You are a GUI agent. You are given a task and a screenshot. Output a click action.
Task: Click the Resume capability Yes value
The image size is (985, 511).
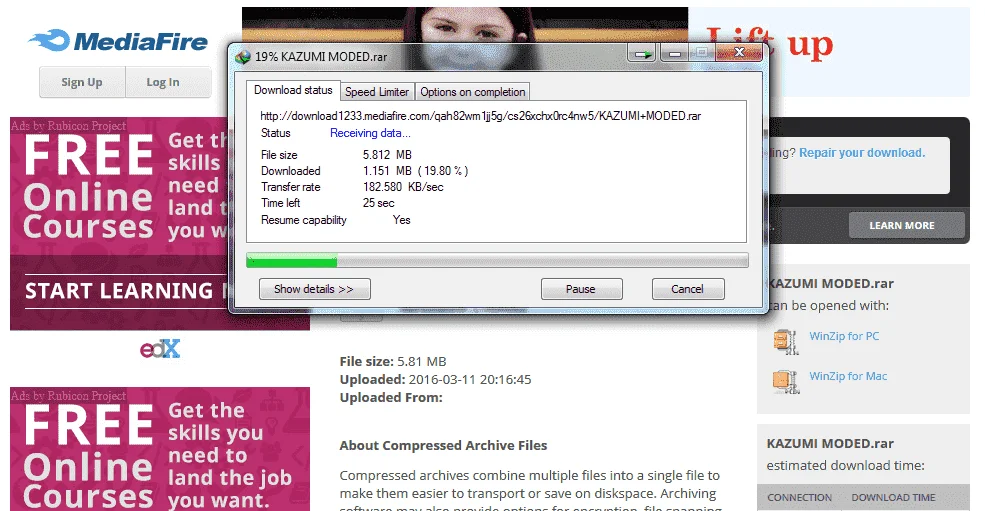[401, 220]
